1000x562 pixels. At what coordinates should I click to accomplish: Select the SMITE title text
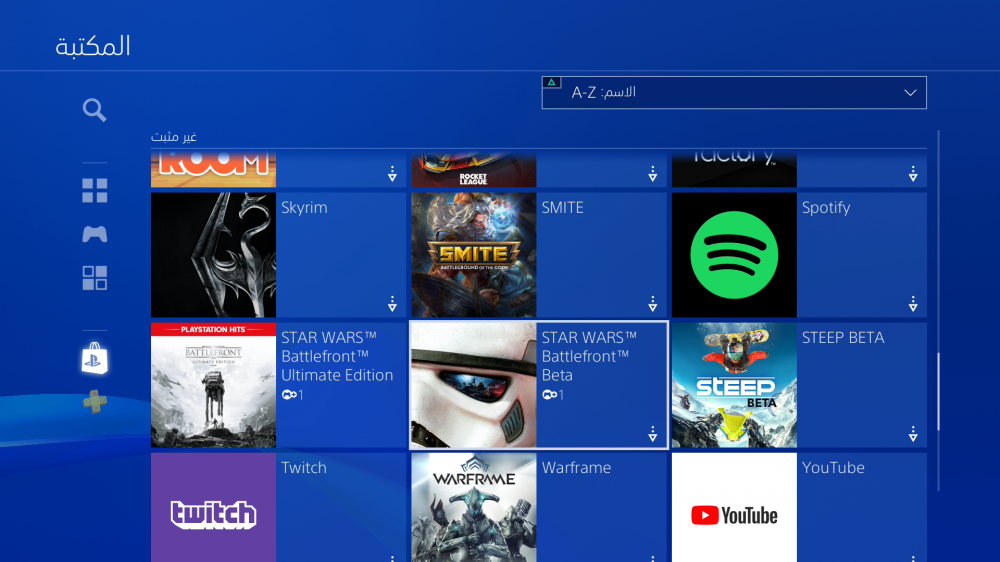pyautogui.click(x=562, y=207)
